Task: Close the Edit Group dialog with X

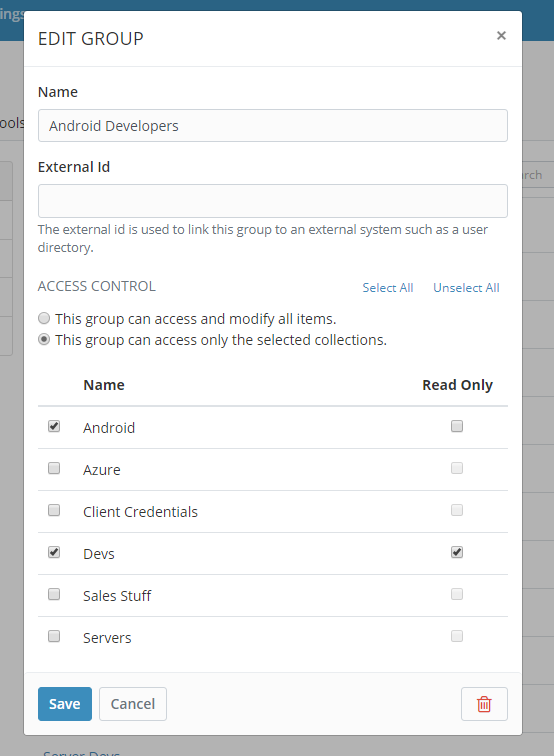Action: (501, 35)
